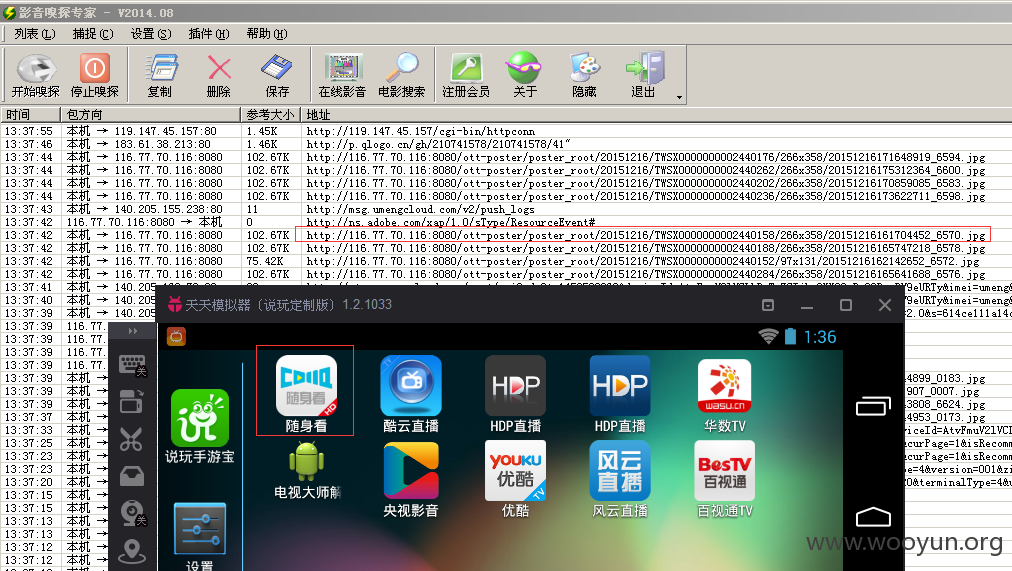1012x571 pixels.
Task: Open 关于 about icon
Action: click(525, 75)
